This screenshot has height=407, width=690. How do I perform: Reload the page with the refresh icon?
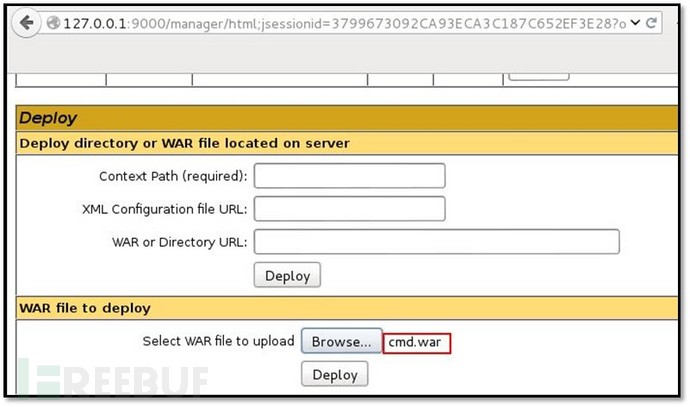click(652, 22)
